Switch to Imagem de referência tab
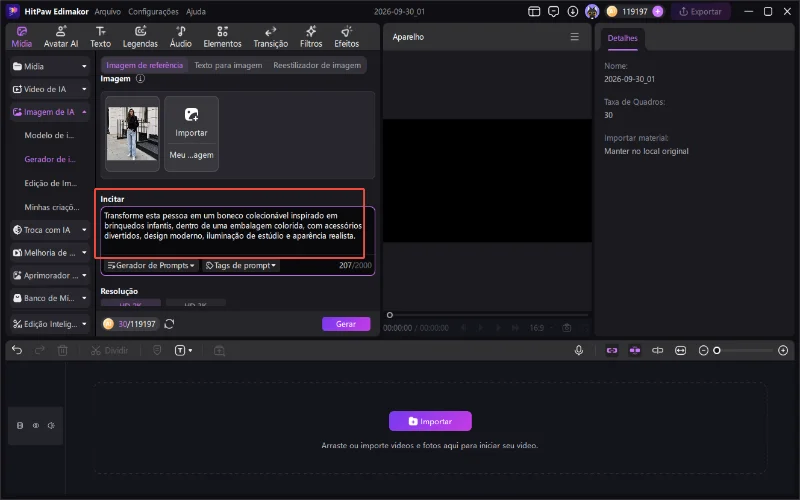This screenshot has width=800, height=500. [x=144, y=65]
